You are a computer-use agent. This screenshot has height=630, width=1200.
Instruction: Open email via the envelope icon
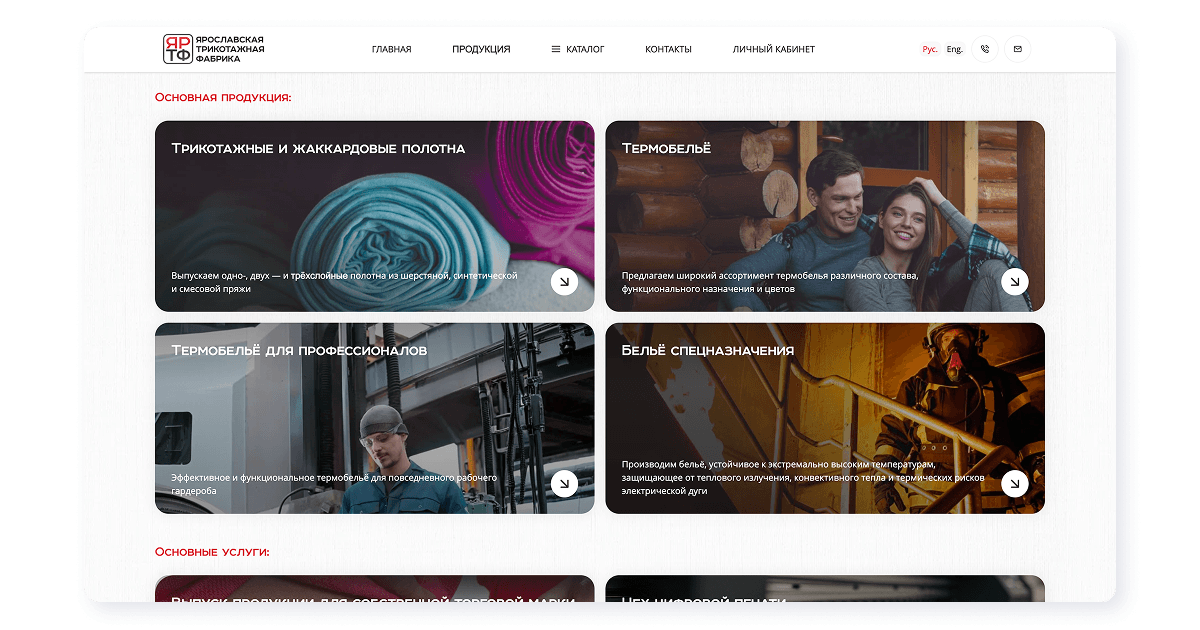tap(1017, 48)
